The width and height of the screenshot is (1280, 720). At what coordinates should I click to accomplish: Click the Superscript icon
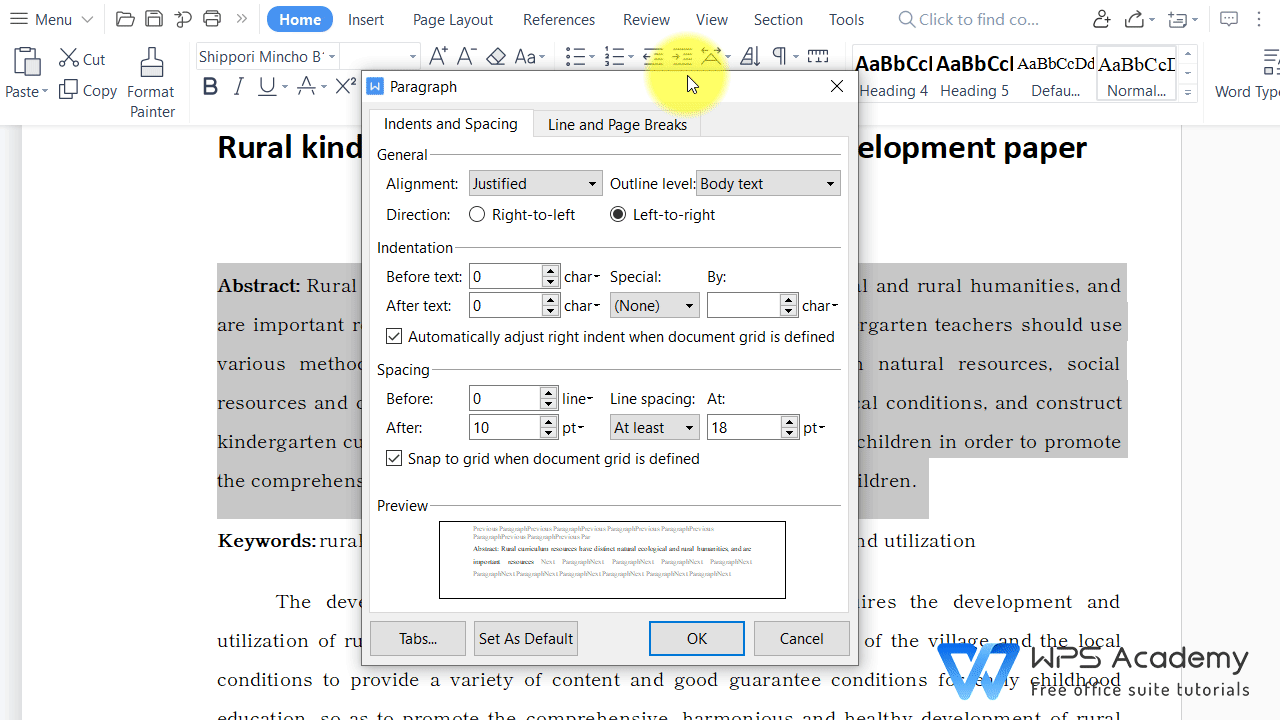[x=344, y=86]
